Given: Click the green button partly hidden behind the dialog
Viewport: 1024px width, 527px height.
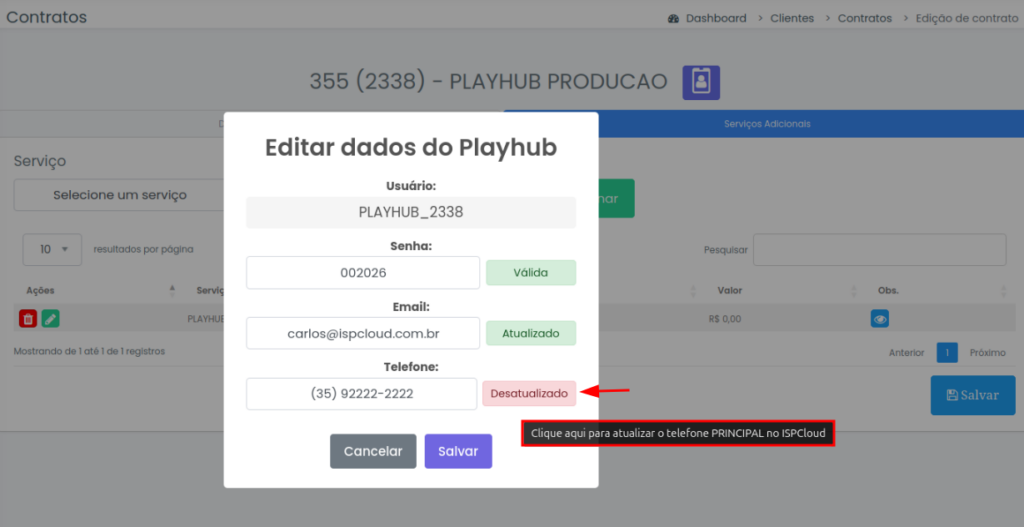Looking at the screenshot, I should coord(616,198).
